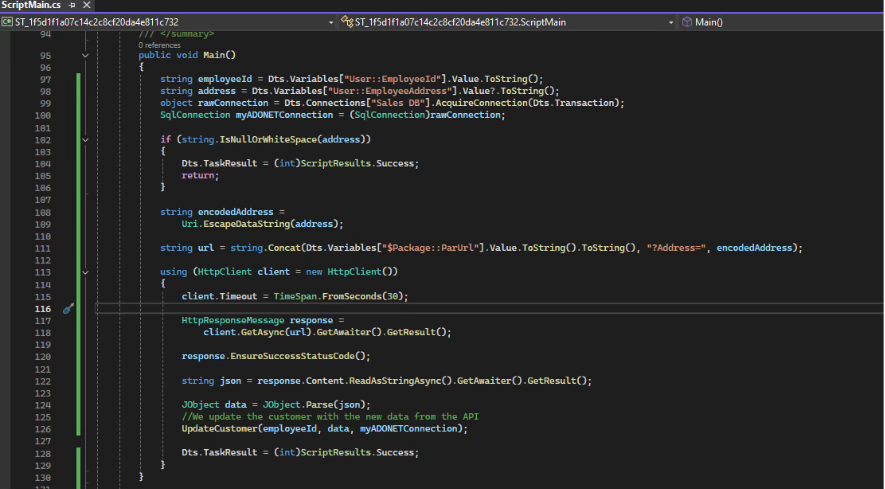Click 'public void Main()' signature
885x489 pixels.
187,55
